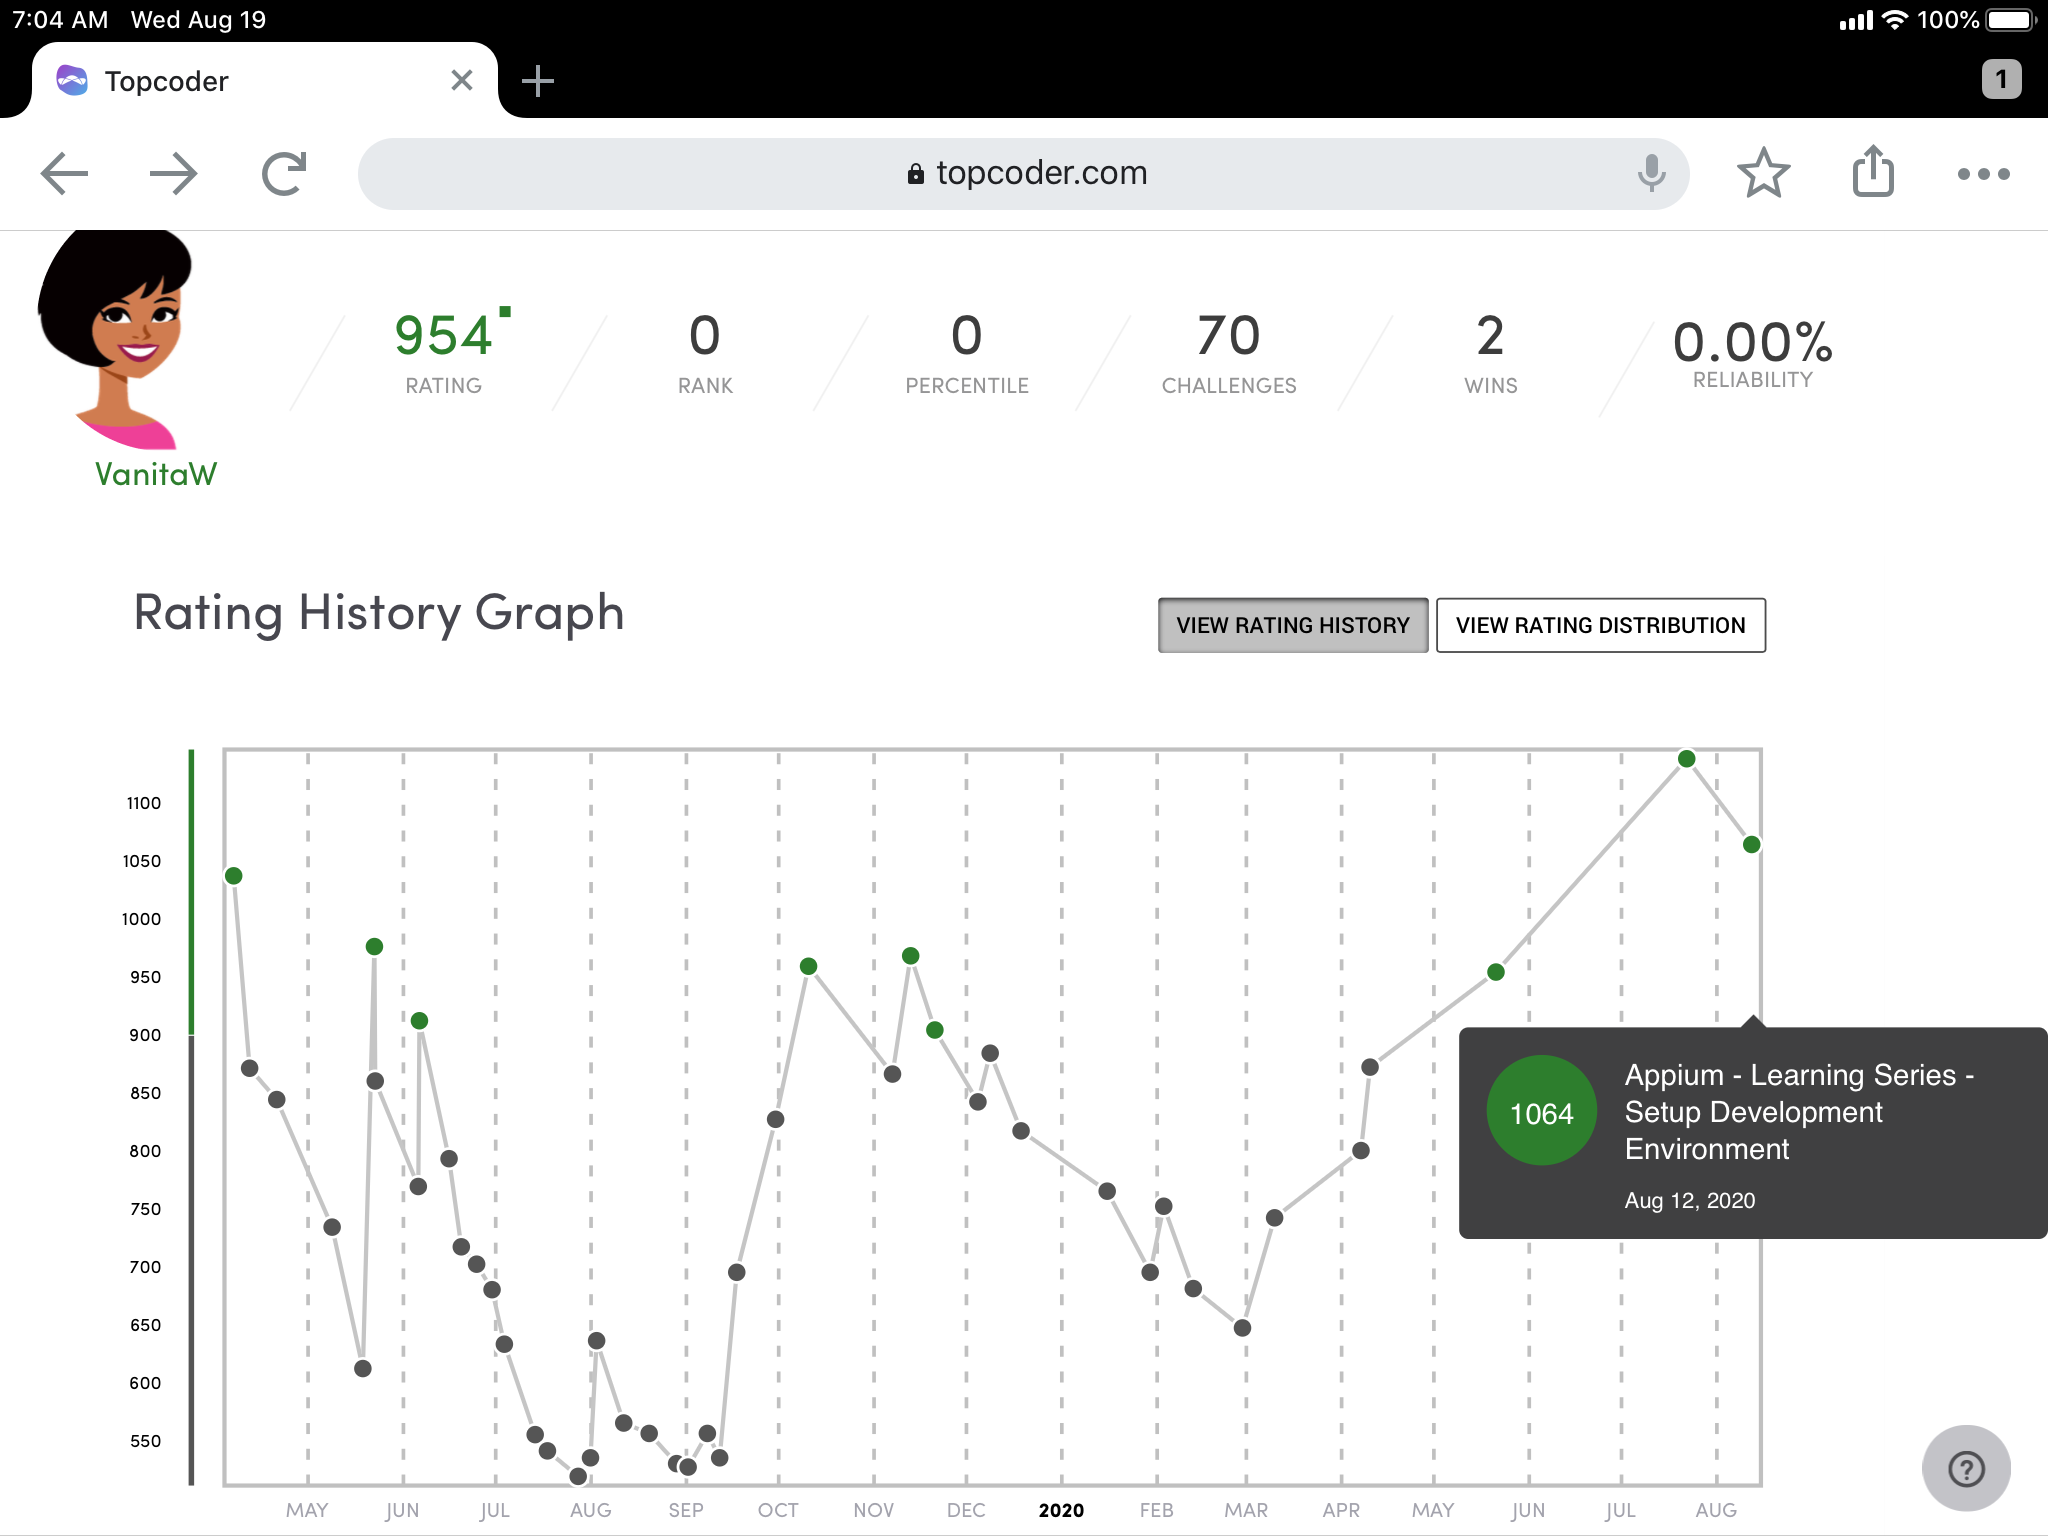Click View Rating History button
Image resolution: width=2048 pixels, height=1536 pixels.
(x=1293, y=625)
